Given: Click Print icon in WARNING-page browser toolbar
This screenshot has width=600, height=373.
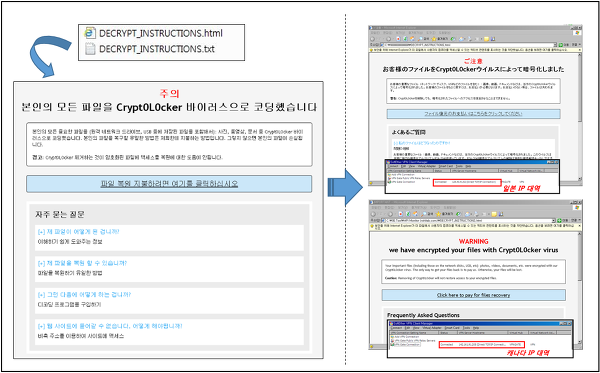Looking at the screenshot, I should click(x=476, y=214).
